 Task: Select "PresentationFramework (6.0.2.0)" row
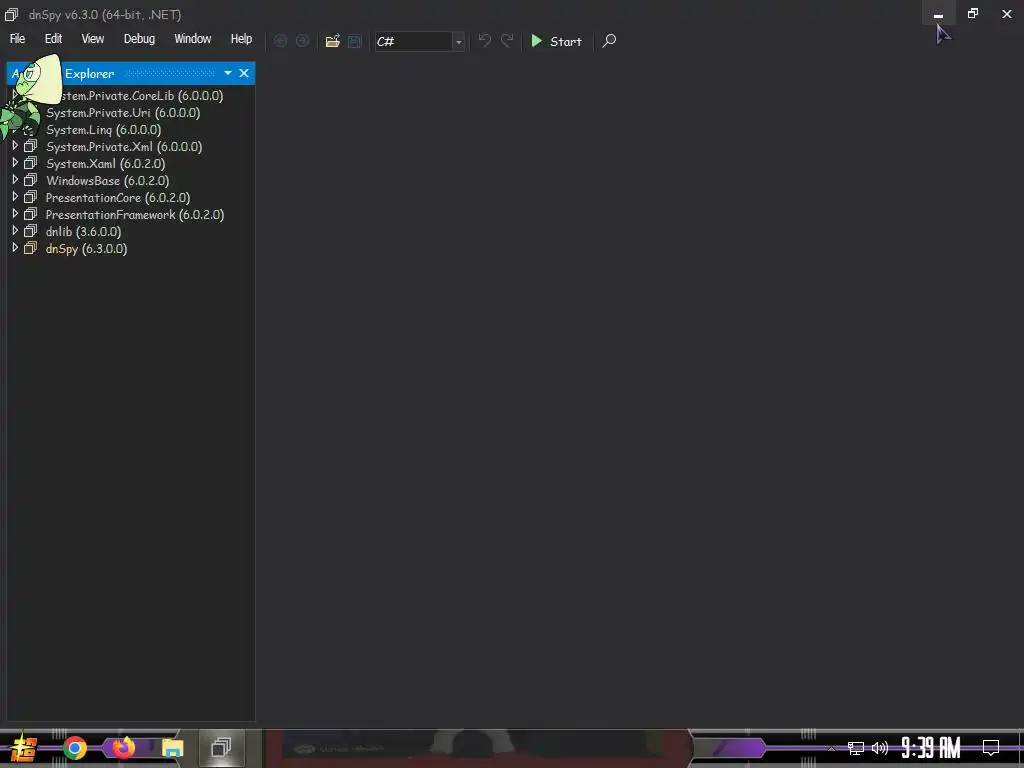click(135, 215)
